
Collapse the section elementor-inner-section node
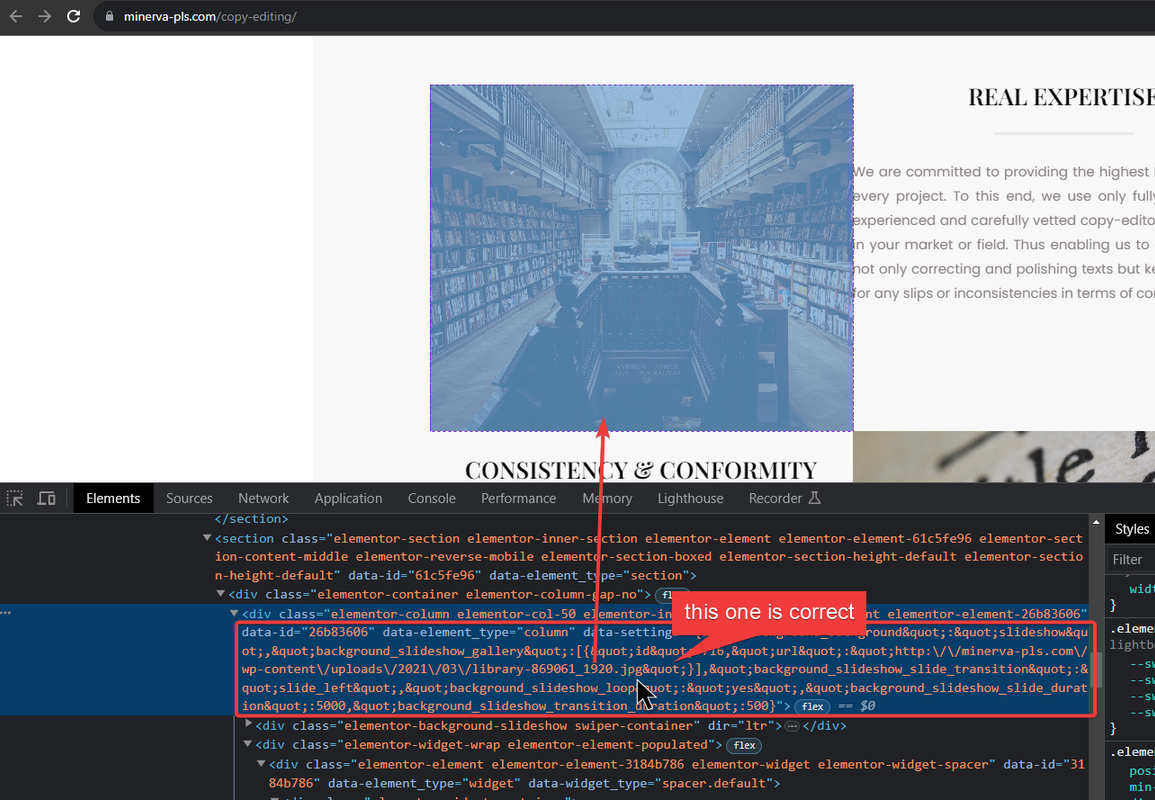[207, 538]
